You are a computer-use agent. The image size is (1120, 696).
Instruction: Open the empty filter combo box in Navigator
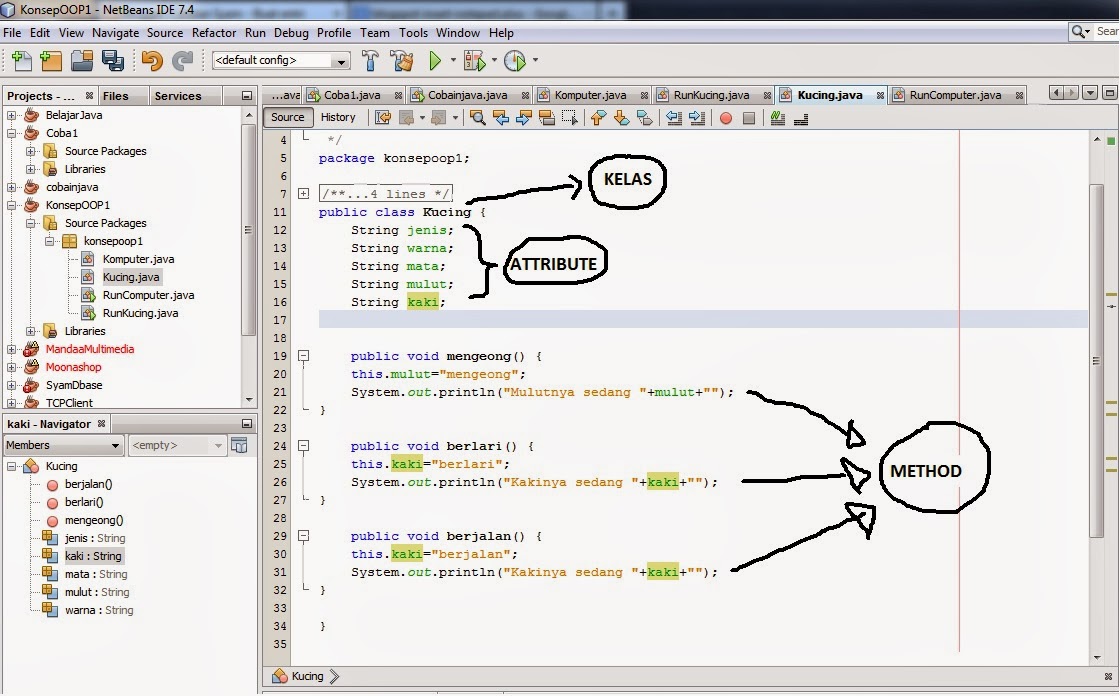(x=177, y=445)
